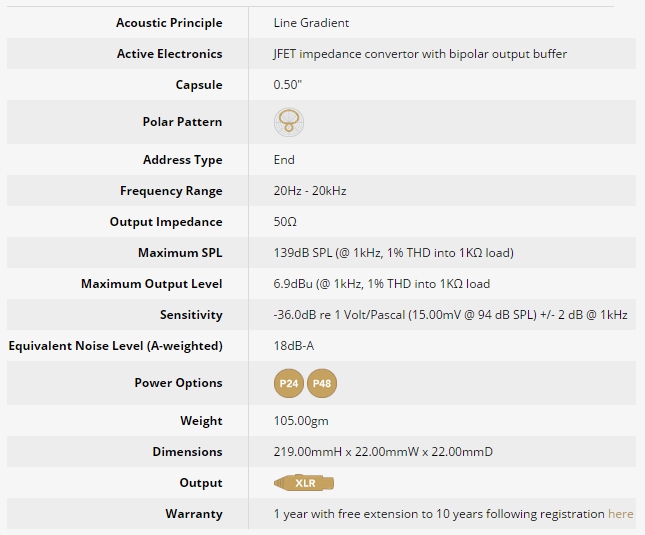The image size is (645, 535).
Task: Select the P24 power option badge
Action: coord(289,383)
